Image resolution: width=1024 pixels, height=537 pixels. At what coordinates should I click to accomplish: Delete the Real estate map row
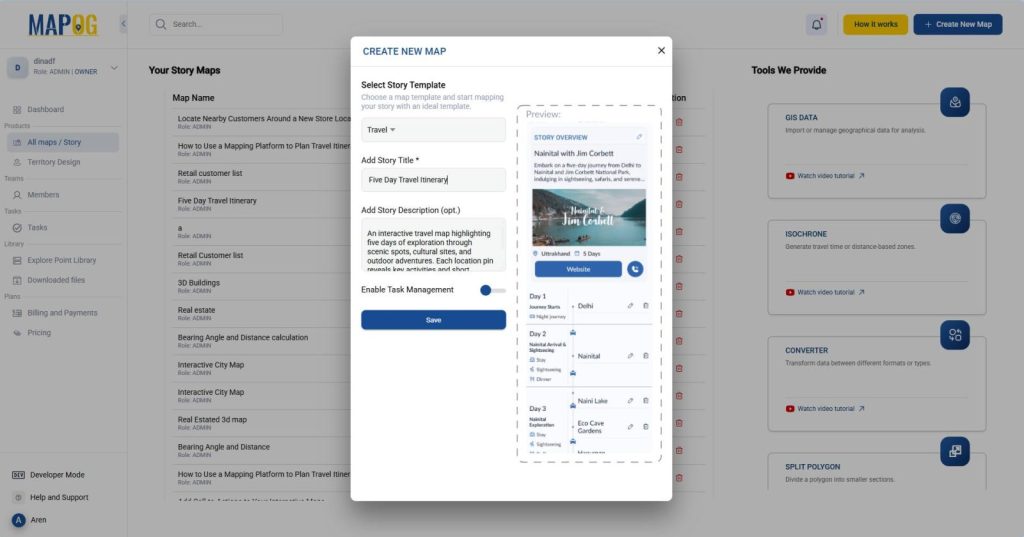679,314
